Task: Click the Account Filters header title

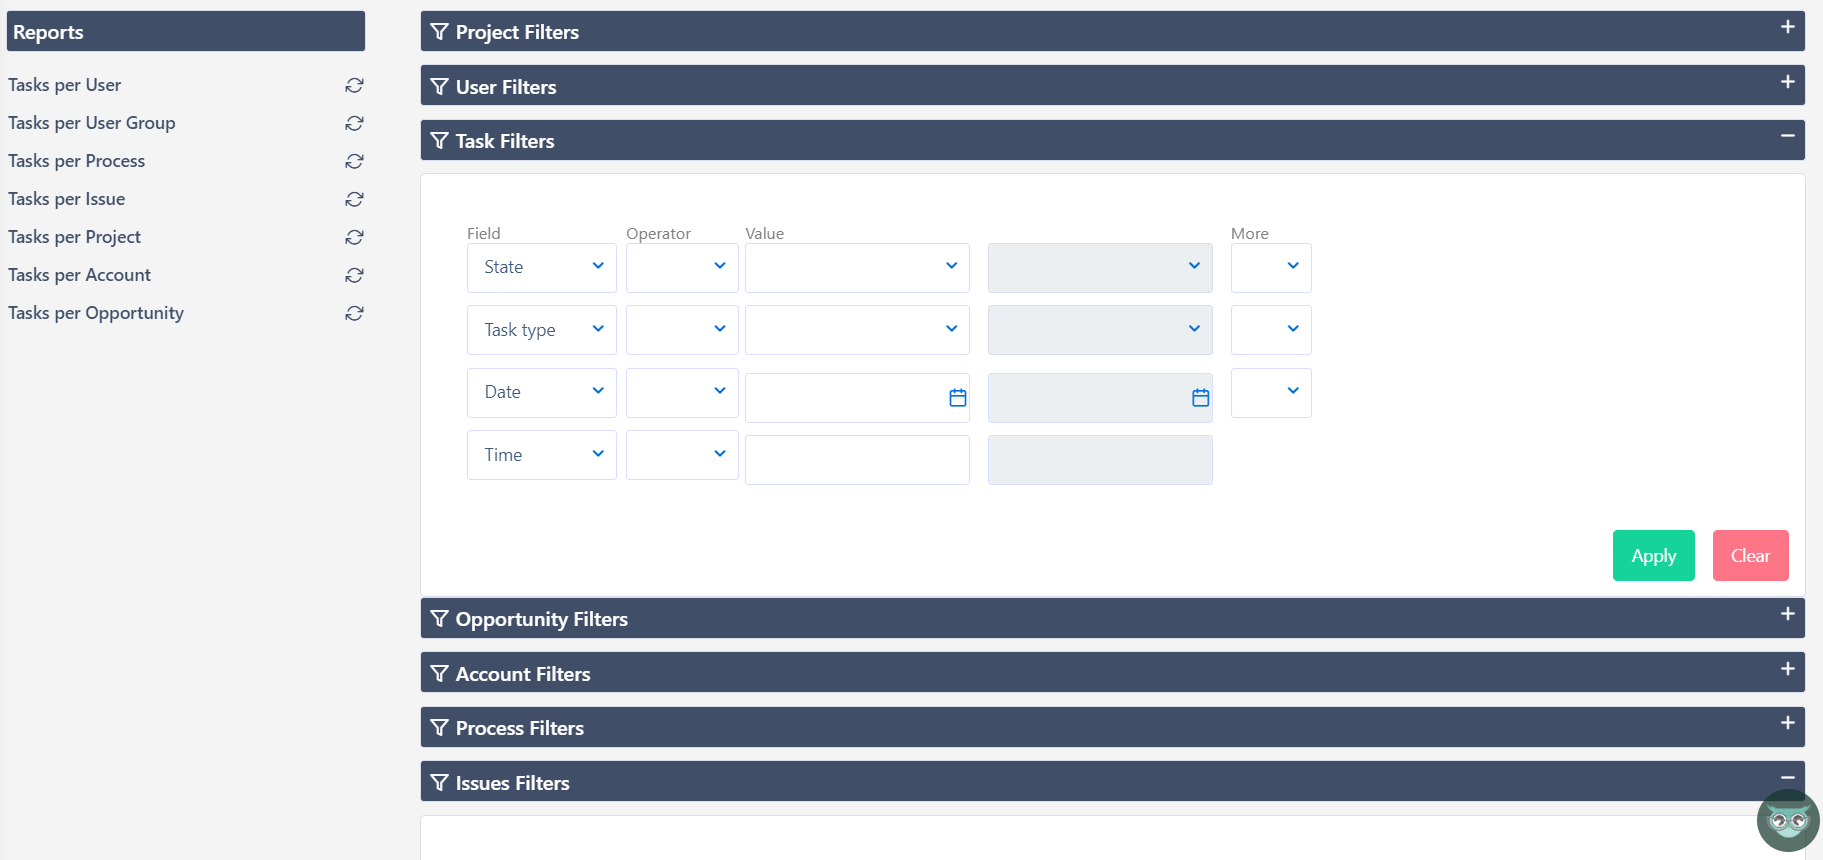Action: [523, 674]
